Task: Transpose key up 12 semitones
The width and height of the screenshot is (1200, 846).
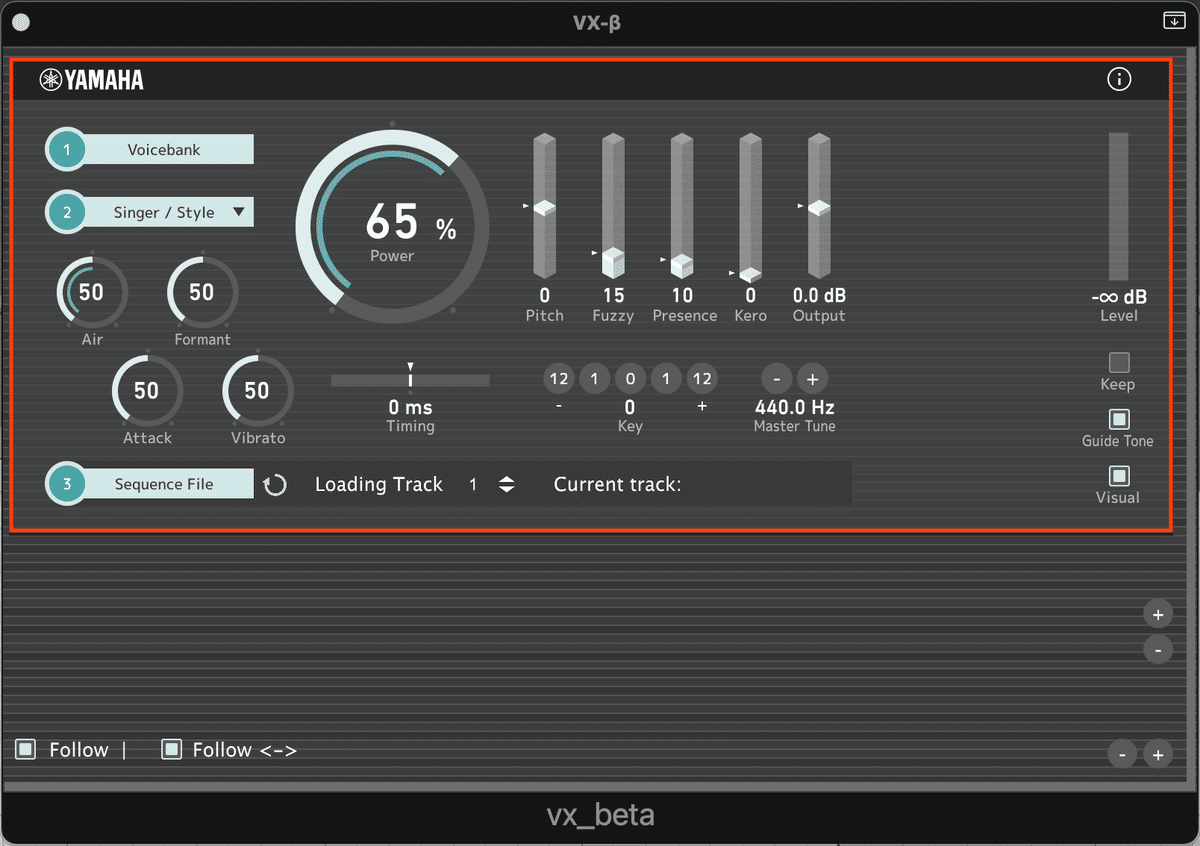Action: tap(702, 379)
